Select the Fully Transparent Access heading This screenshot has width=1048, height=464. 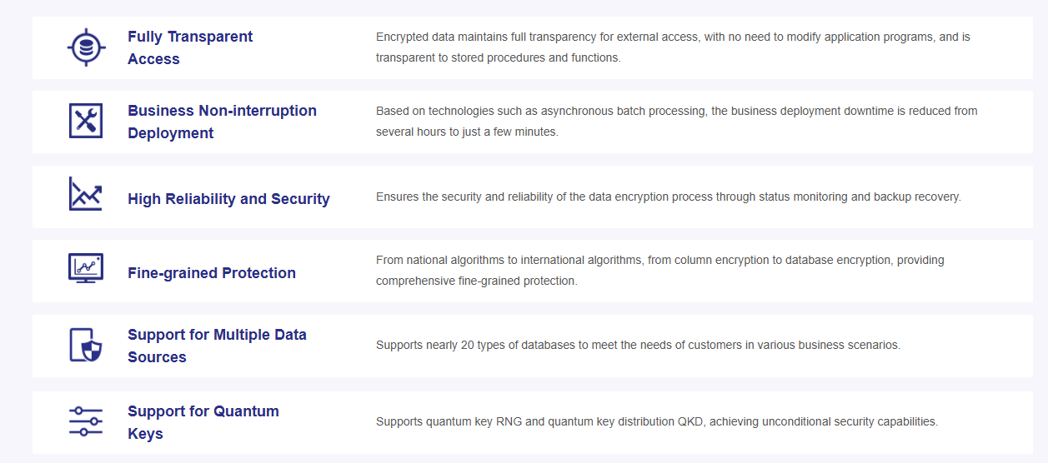(190, 48)
